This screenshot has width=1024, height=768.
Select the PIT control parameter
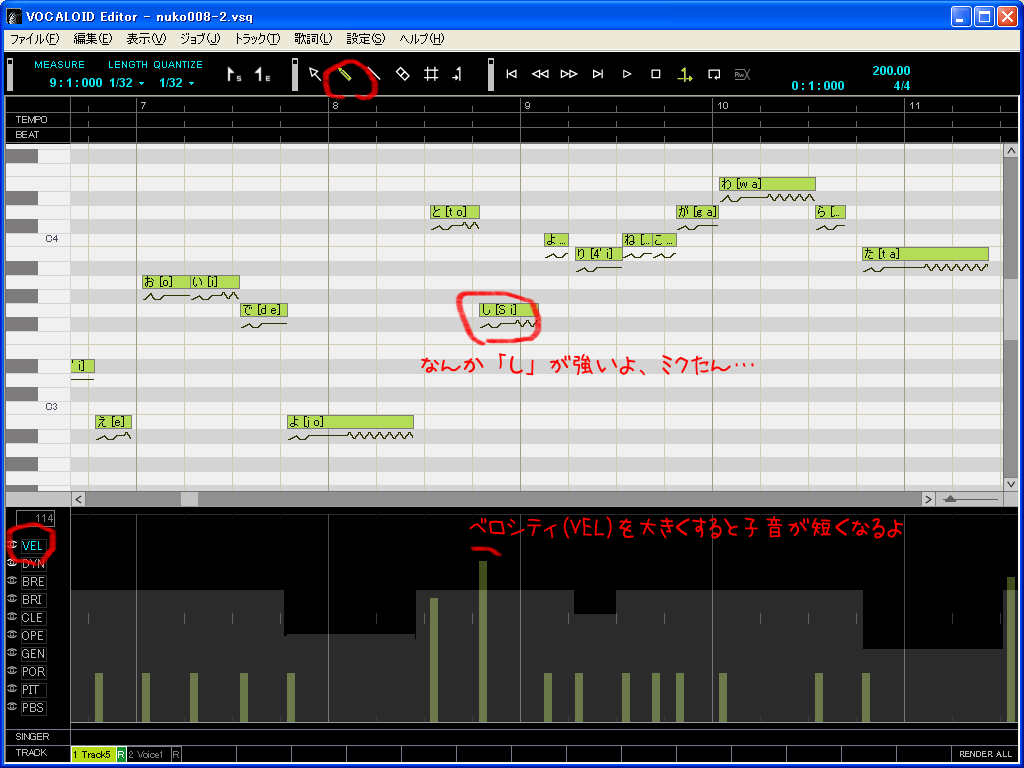(x=33, y=689)
